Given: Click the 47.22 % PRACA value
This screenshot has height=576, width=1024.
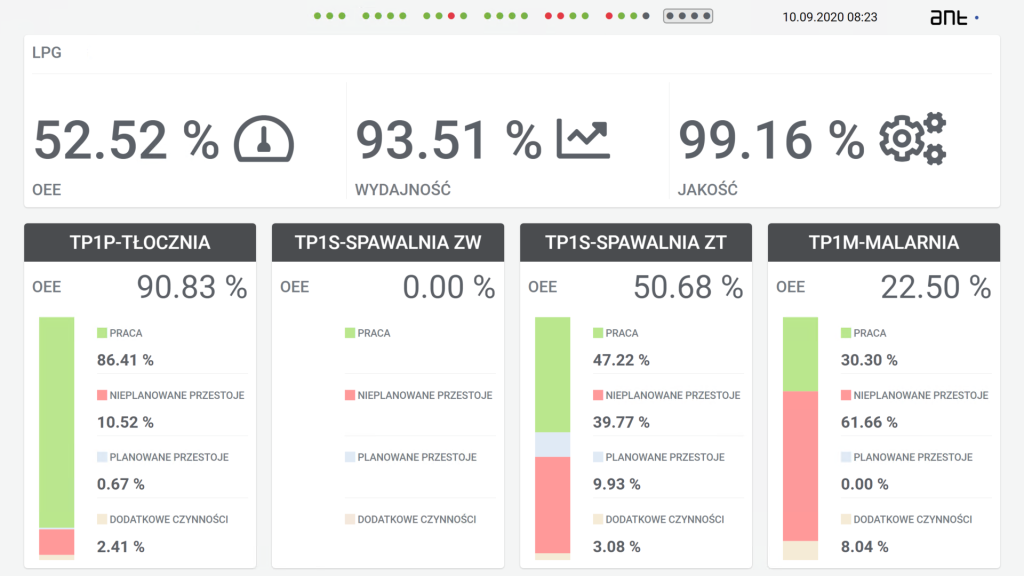Looking at the screenshot, I should click(621, 360).
